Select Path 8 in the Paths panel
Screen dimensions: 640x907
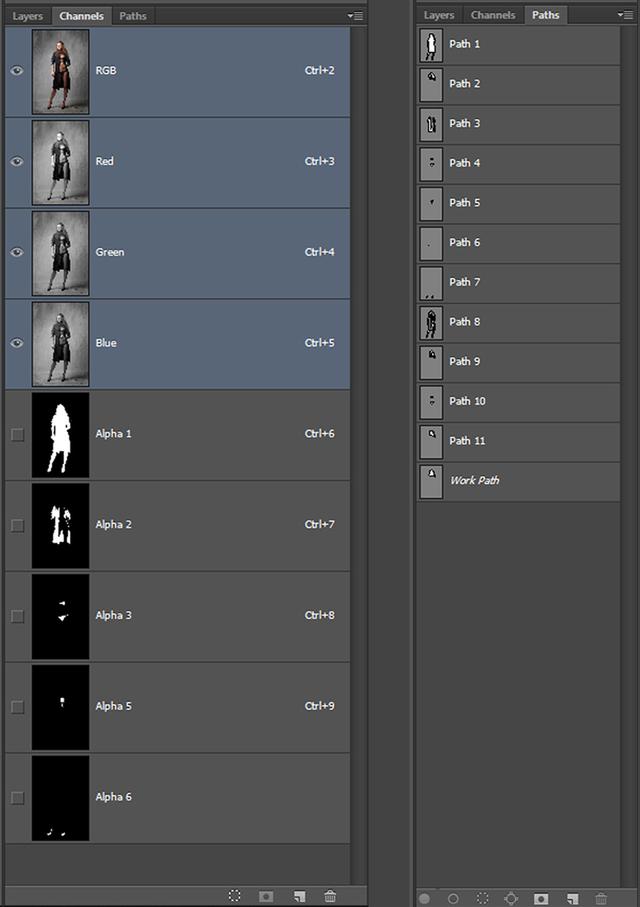[x=518, y=322]
